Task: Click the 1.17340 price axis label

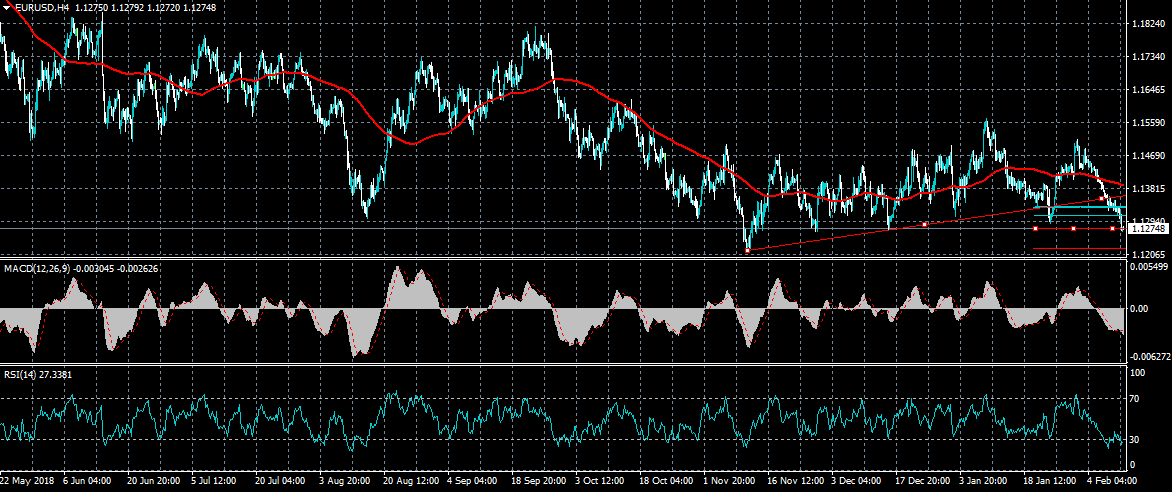Action: (x=1148, y=57)
